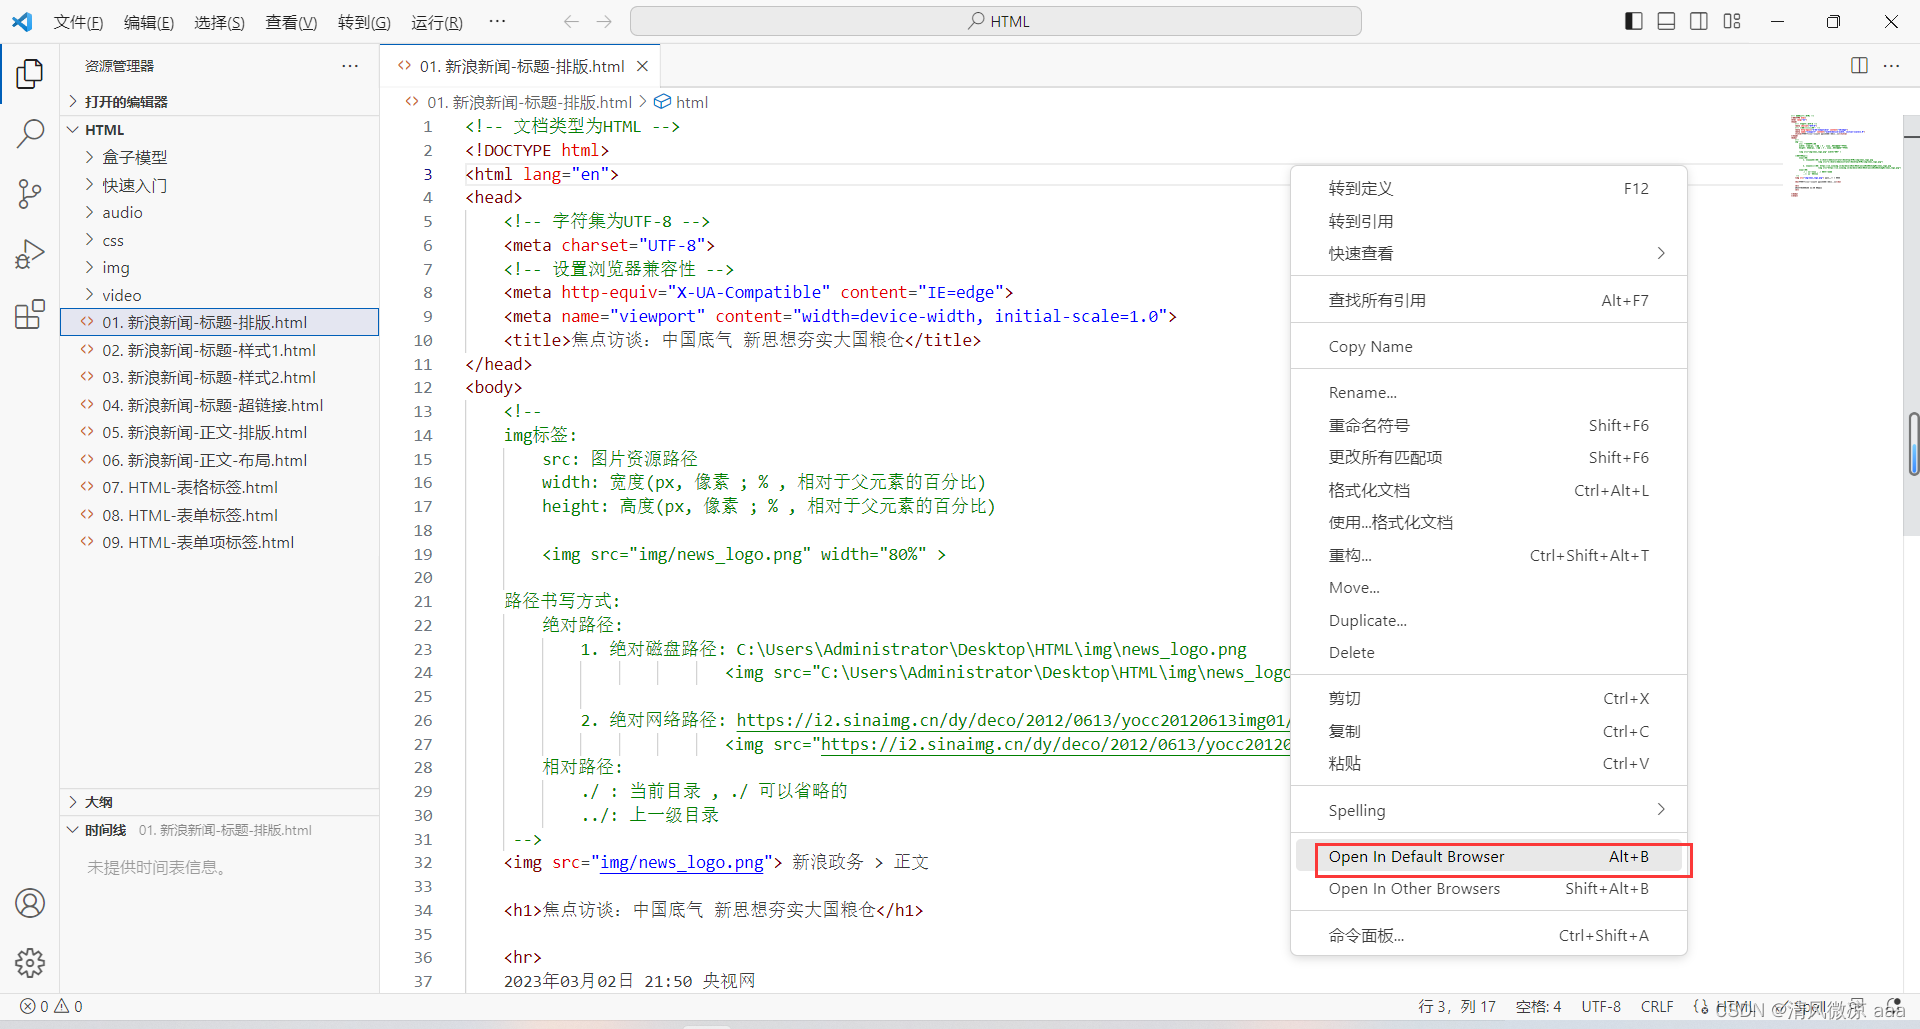Change line ending via CRLF status item

[1657, 1006]
